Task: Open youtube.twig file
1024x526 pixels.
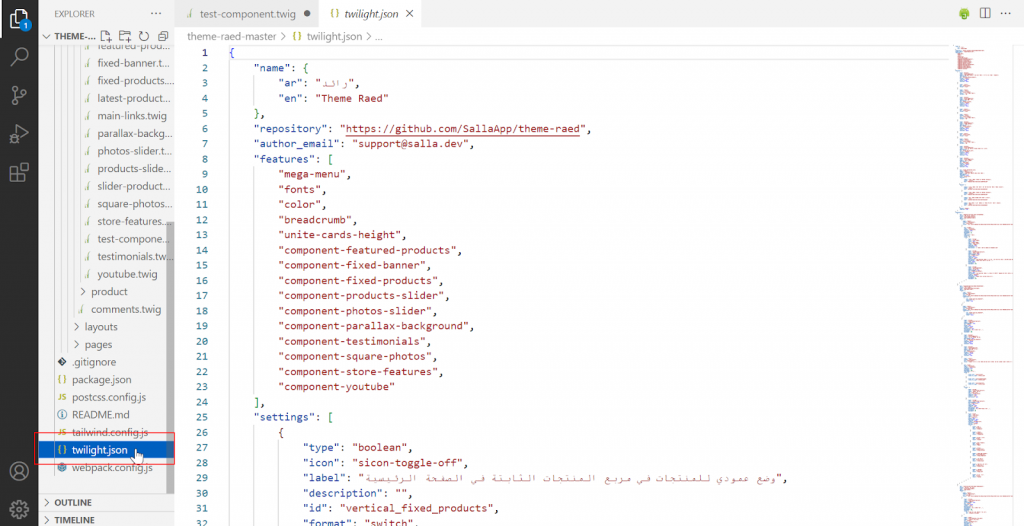Action: point(127,274)
